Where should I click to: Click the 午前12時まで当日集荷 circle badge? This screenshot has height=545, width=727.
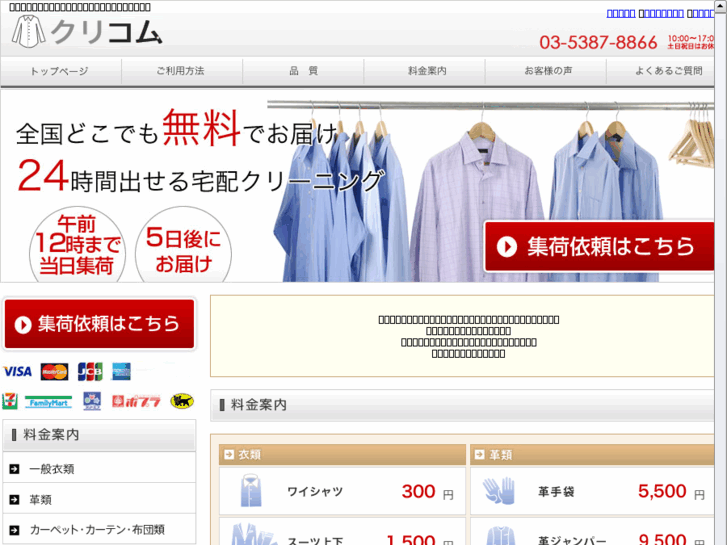click(77, 244)
